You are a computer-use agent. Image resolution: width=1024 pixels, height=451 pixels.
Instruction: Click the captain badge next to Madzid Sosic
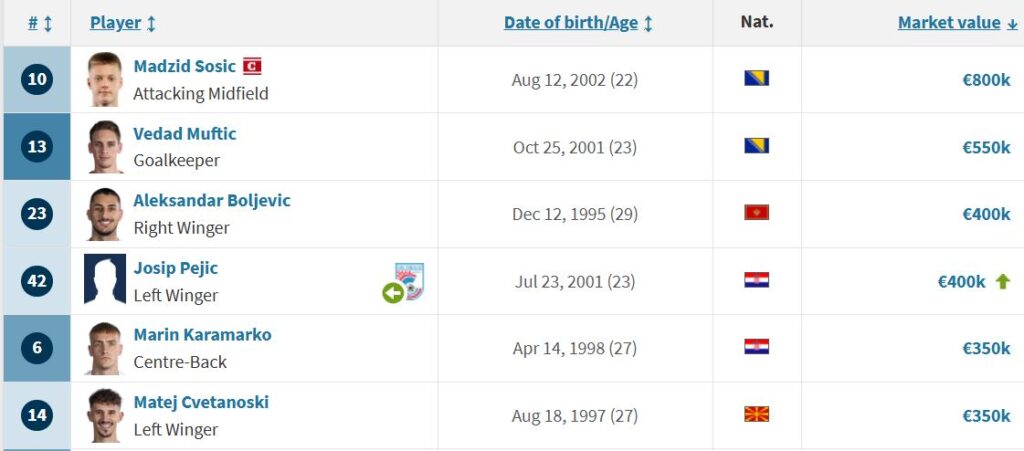pyautogui.click(x=252, y=66)
